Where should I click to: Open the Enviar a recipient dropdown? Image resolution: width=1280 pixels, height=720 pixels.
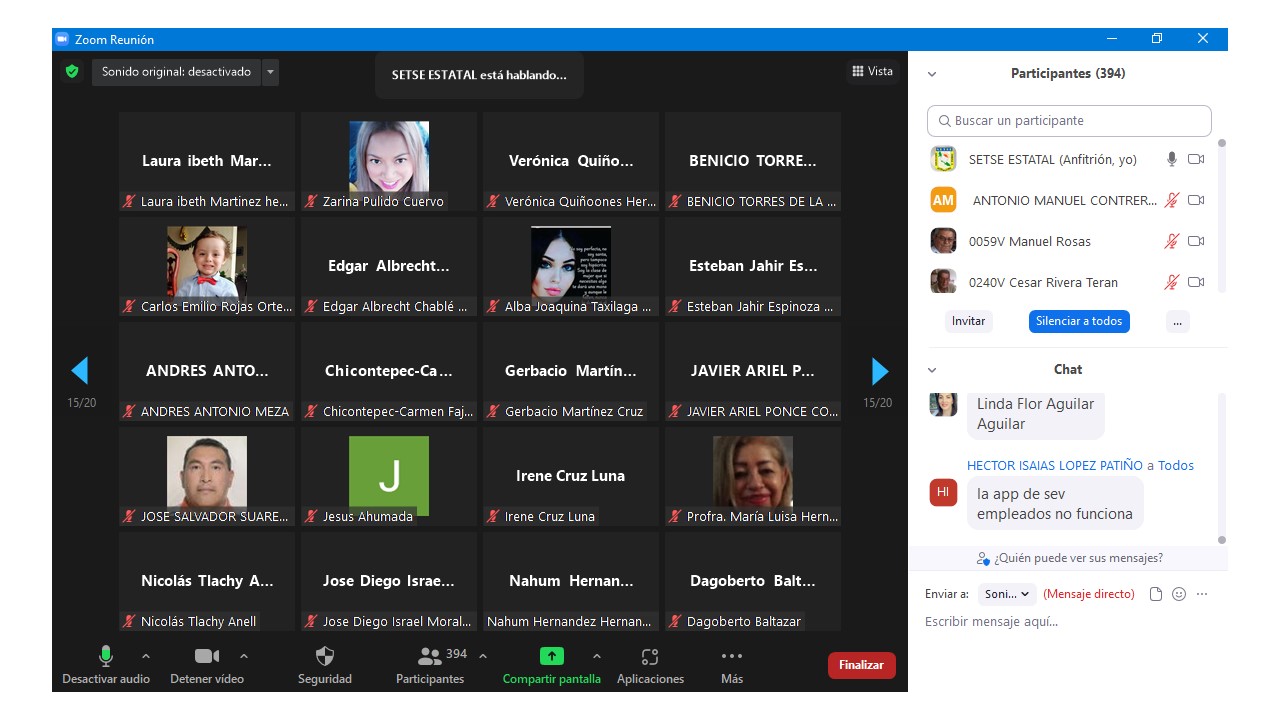1007,594
